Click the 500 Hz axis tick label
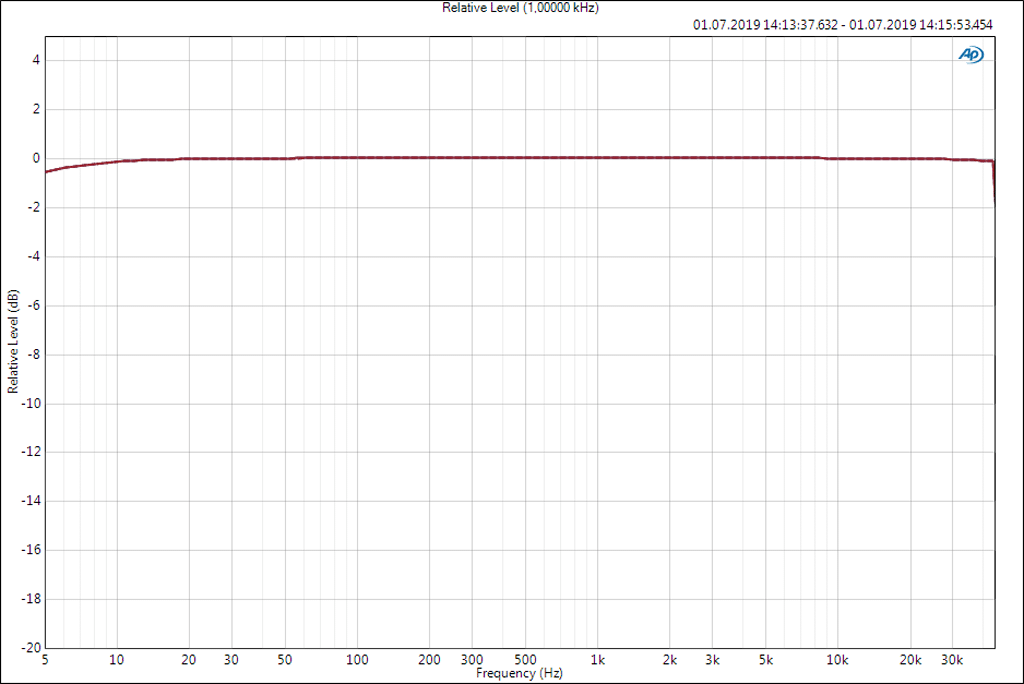The width and height of the screenshot is (1024, 684). point(526,660)
